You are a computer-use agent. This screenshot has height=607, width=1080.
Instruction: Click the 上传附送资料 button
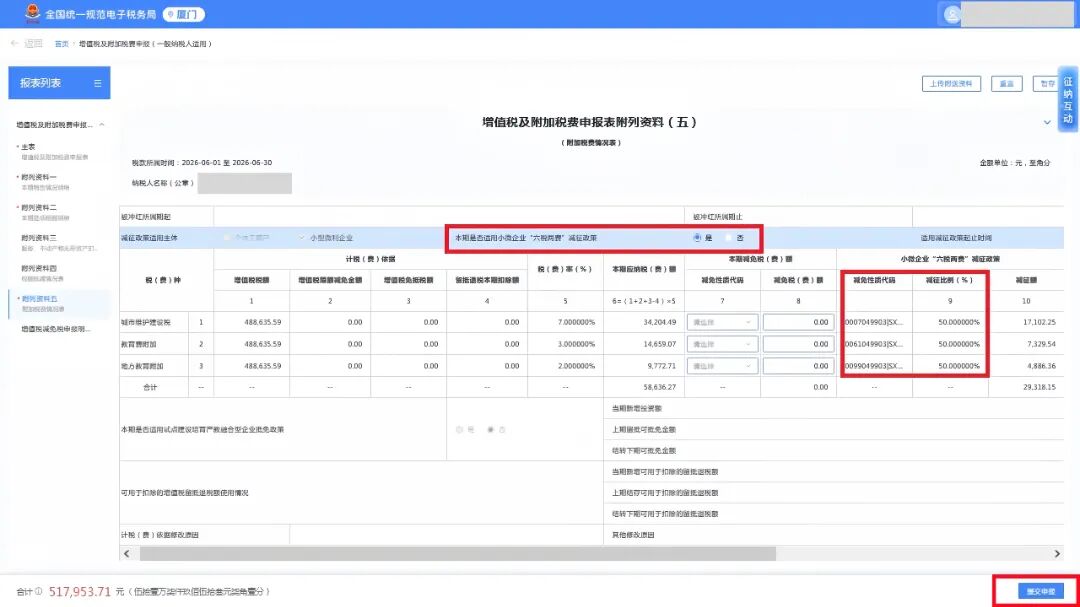click(x=951, y=83)
